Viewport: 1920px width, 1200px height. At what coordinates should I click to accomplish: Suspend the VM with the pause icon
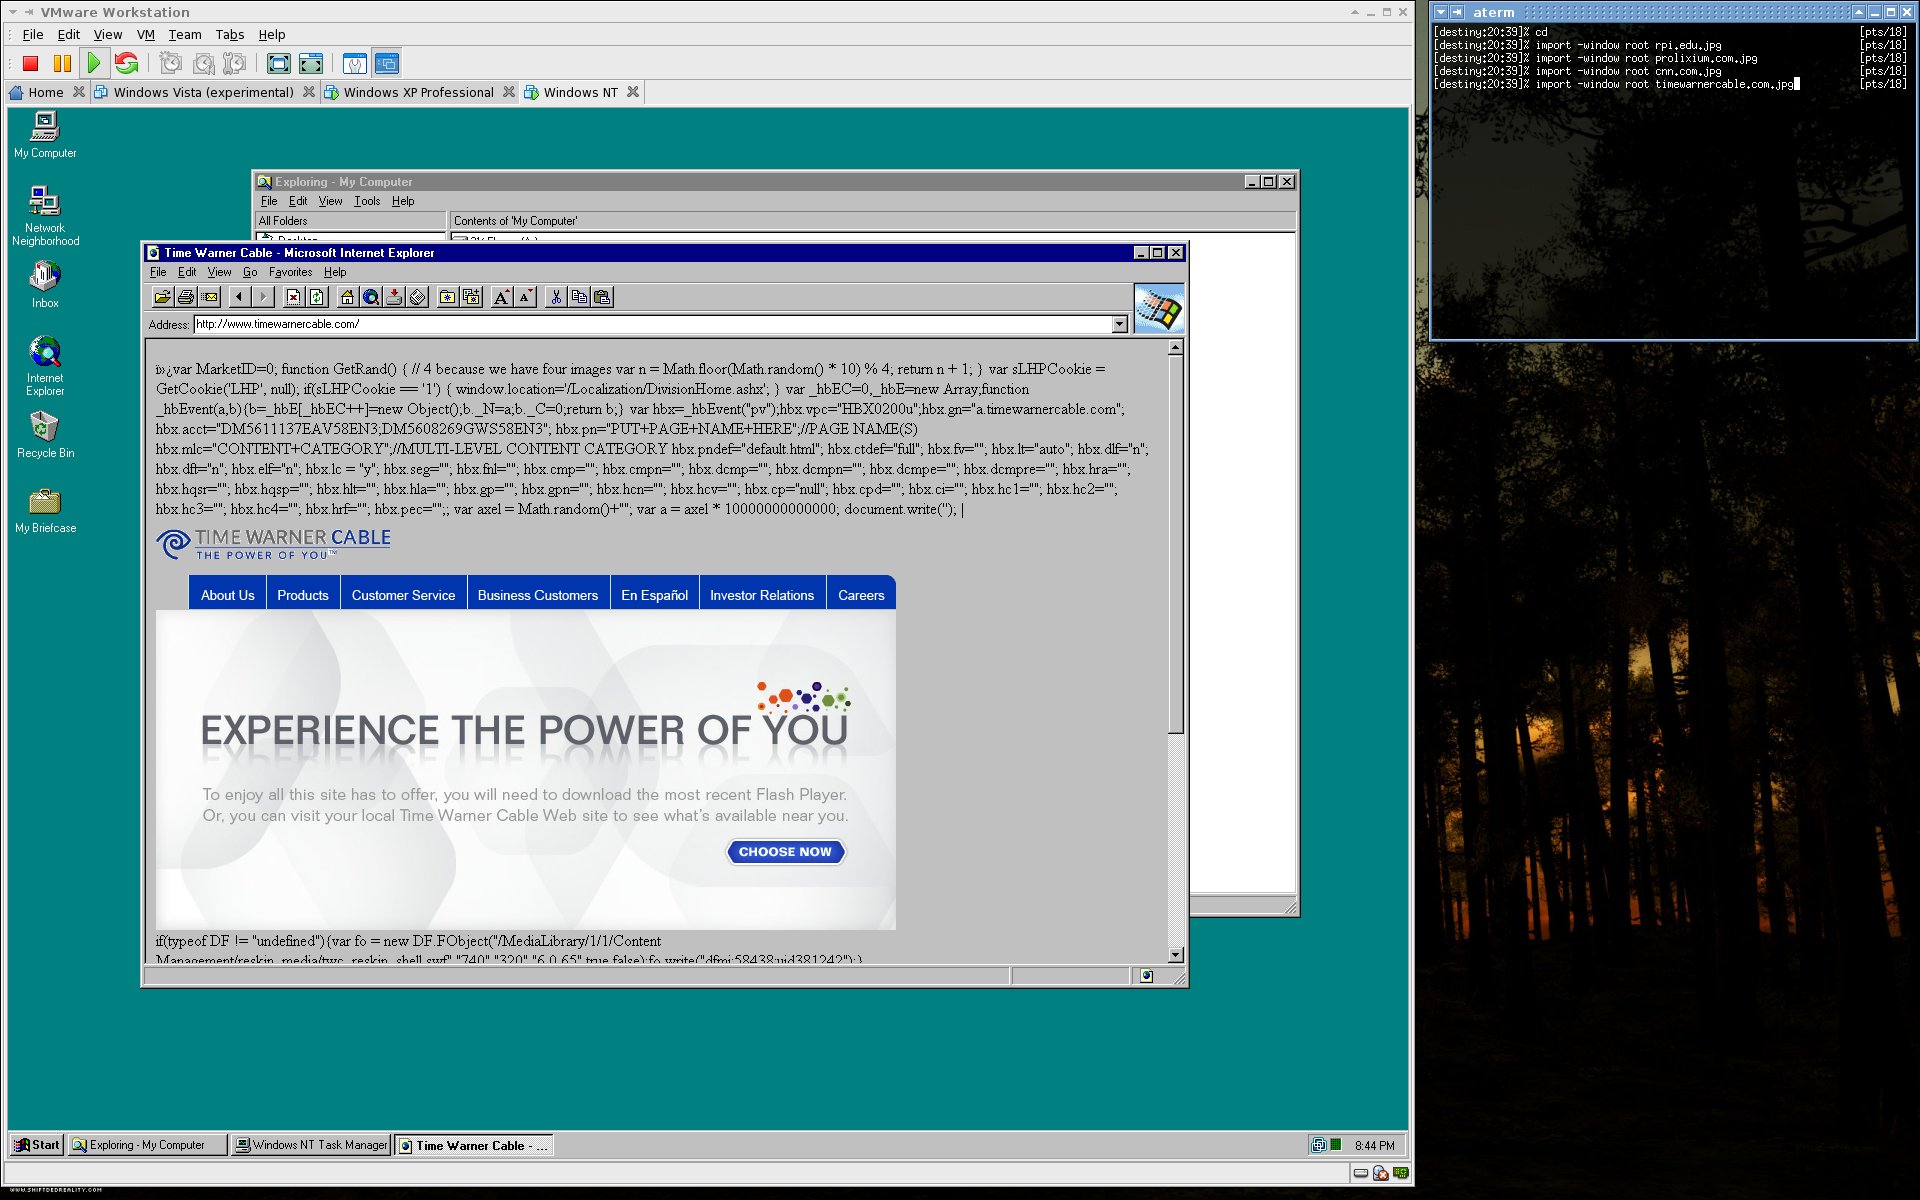(62, 64)
